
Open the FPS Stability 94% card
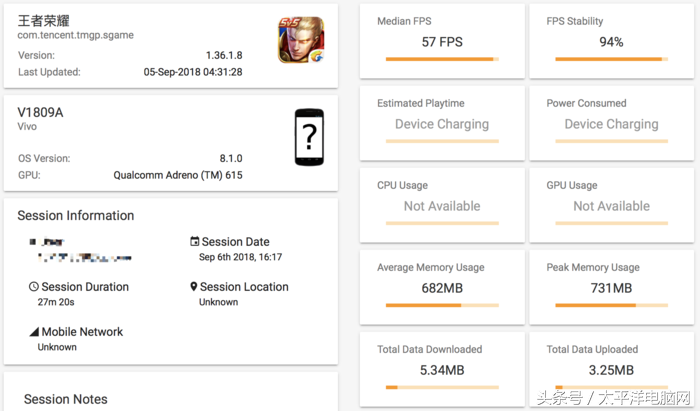click(x=612, y=41)
